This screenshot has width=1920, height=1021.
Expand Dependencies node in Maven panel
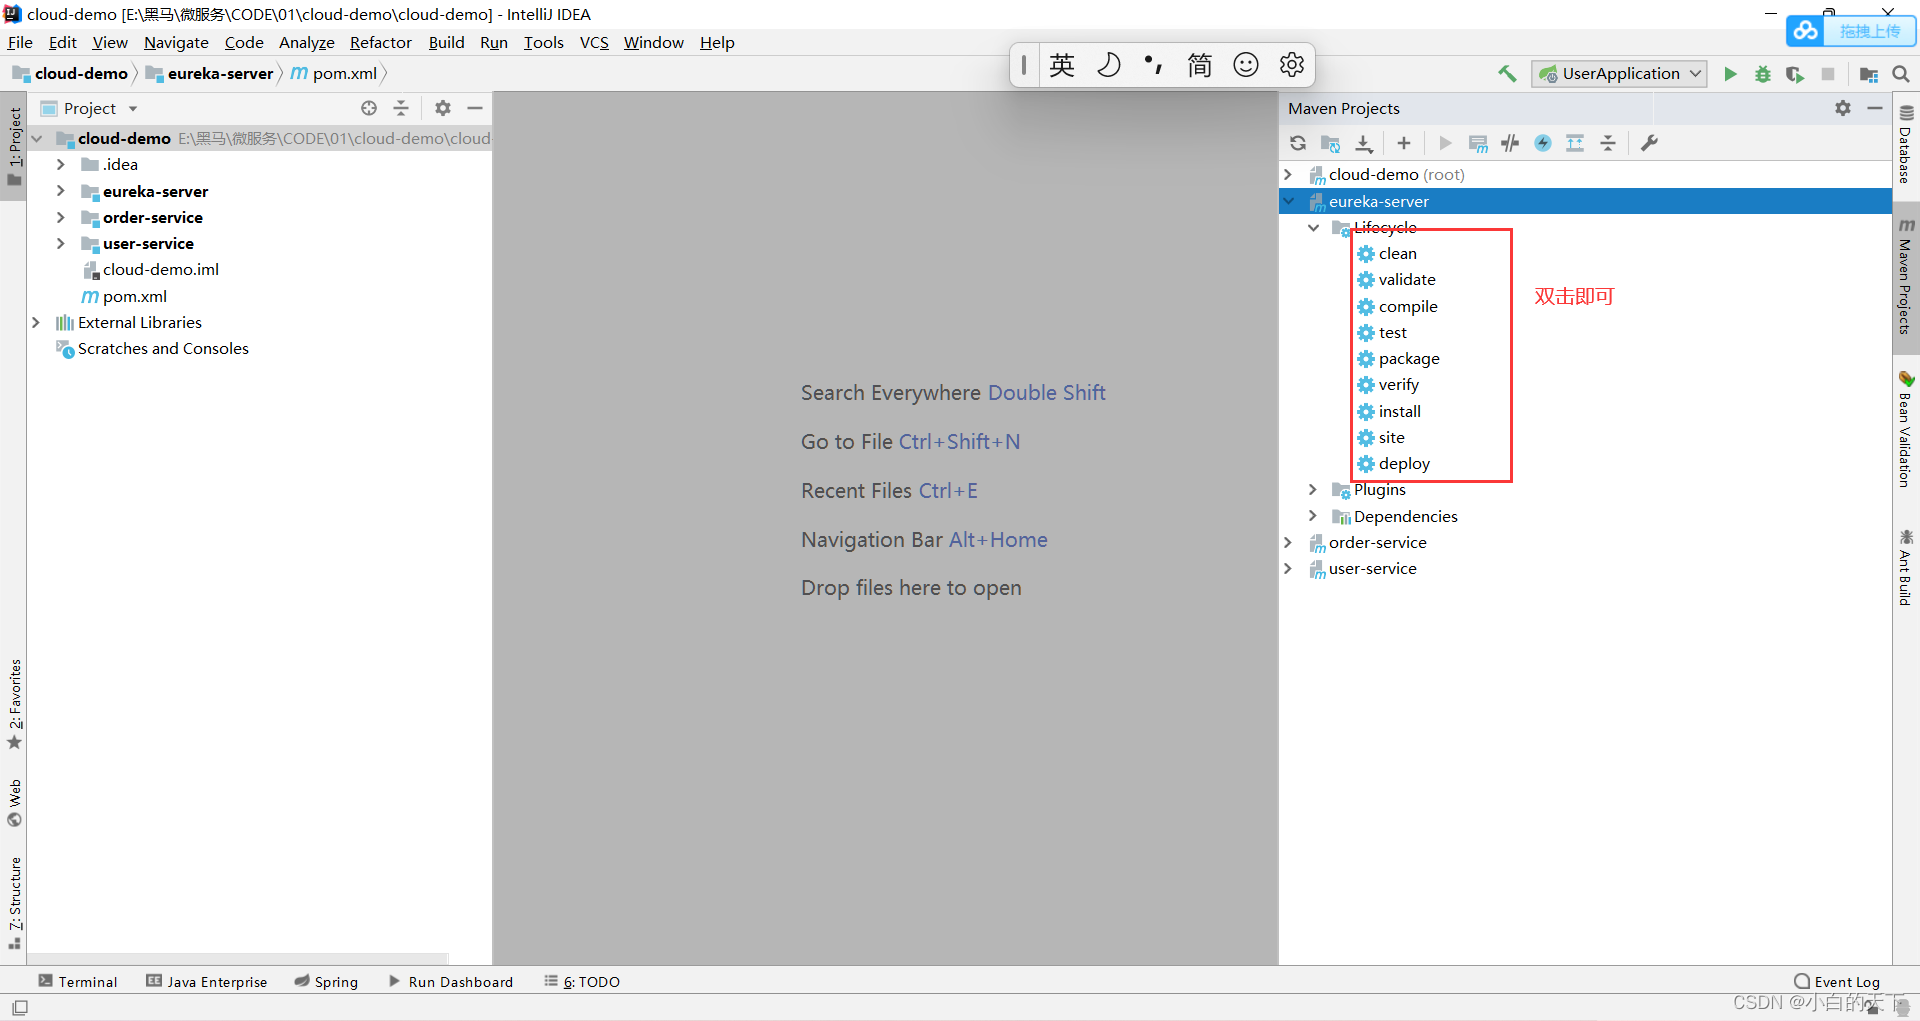pyautogui.click(x=1313, y=516)
